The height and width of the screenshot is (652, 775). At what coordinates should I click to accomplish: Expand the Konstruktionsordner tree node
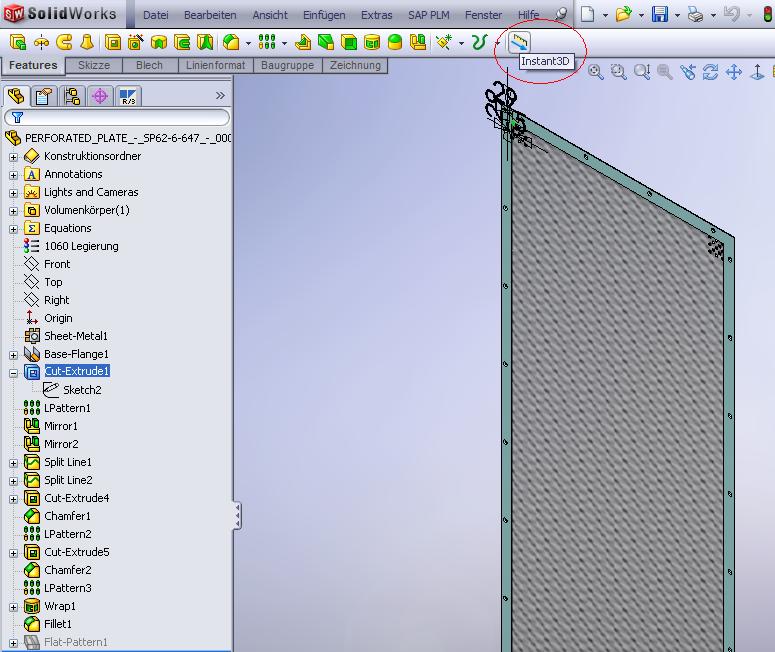(x=13, y=157)
